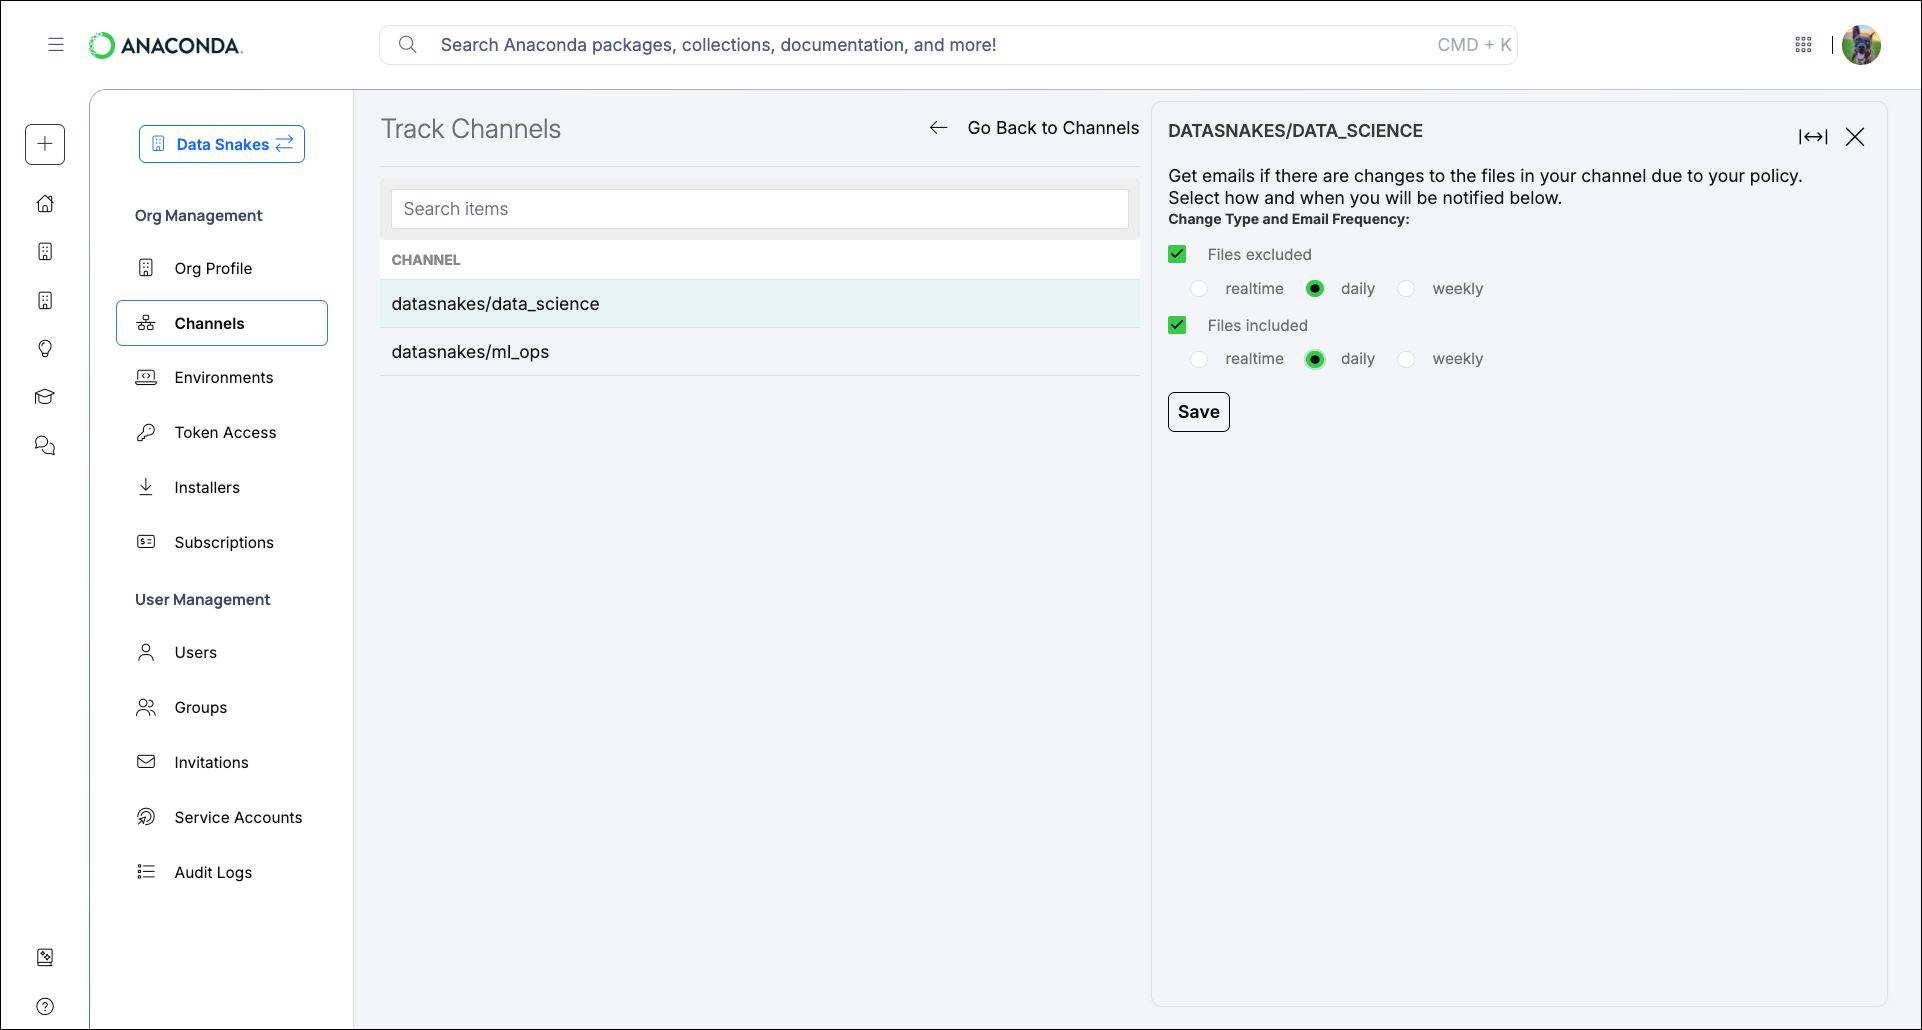Select daily for Files included

coord(1315,359)
